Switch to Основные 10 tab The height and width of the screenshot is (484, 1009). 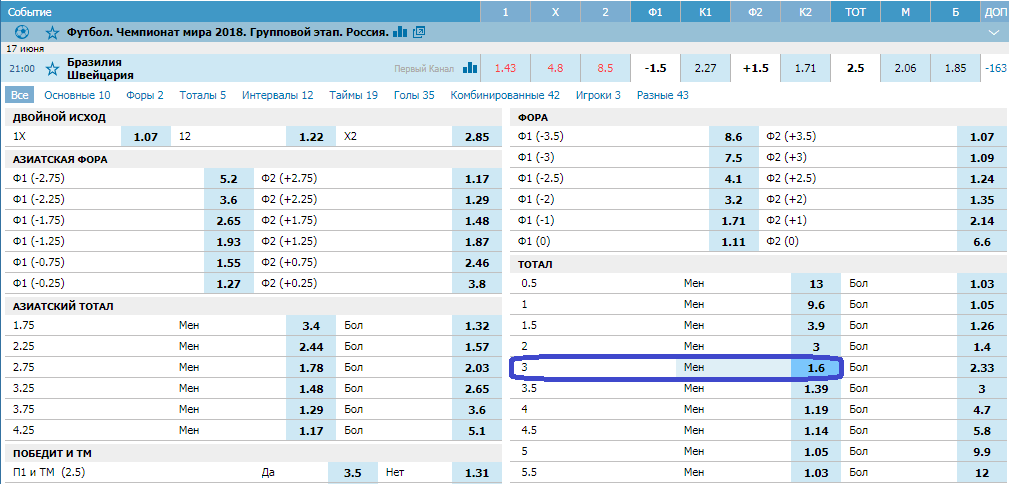(x=77, y=95)
